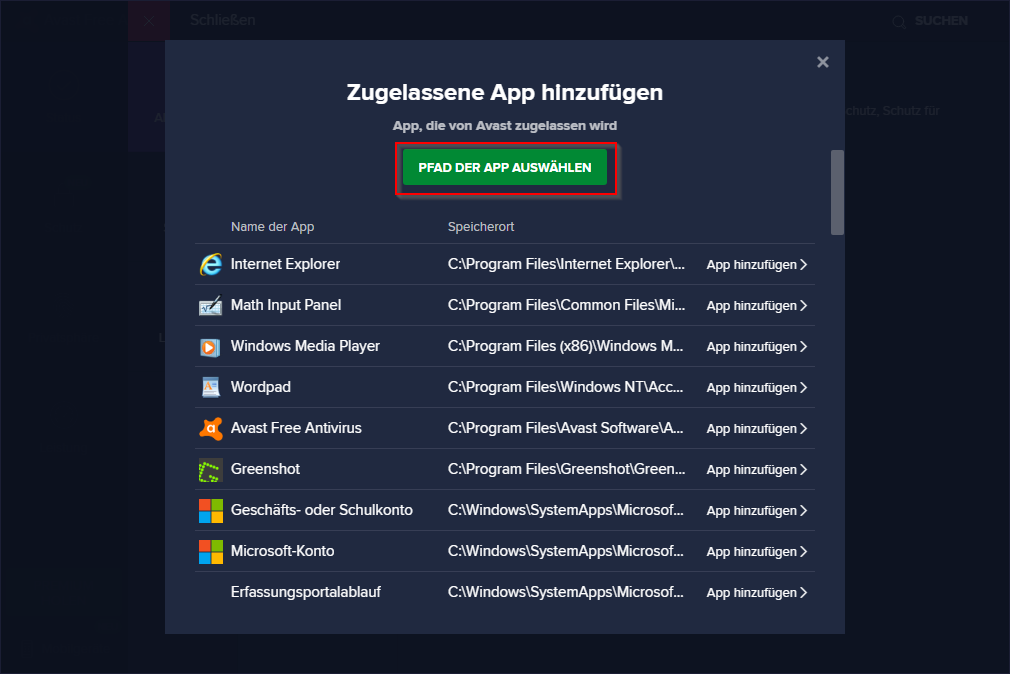Viewport: 1010px width, 674px height.
Task: Click the Internet Explorer app icon
Action: (x=211, y=264)
